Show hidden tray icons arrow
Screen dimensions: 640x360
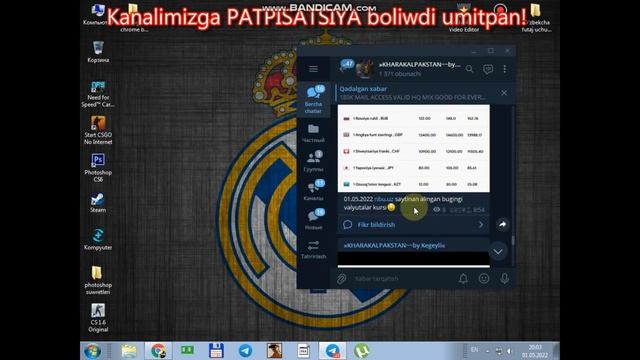(x=487, y=351)
